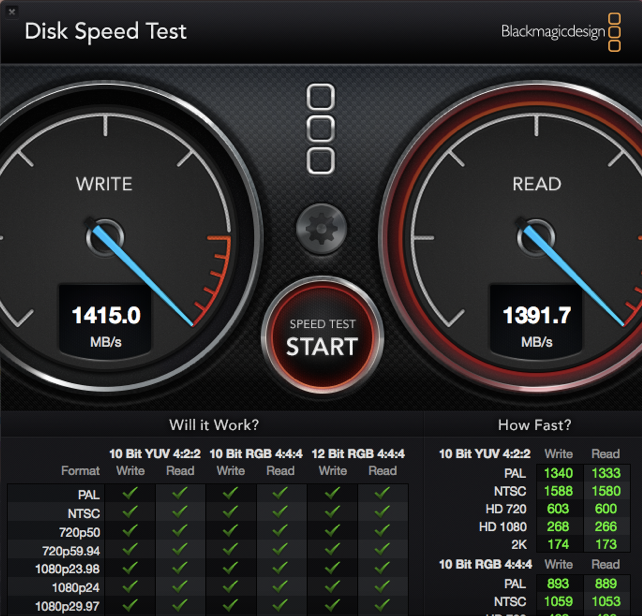
Task: Click the Format column label
Action: coord(80,471)
